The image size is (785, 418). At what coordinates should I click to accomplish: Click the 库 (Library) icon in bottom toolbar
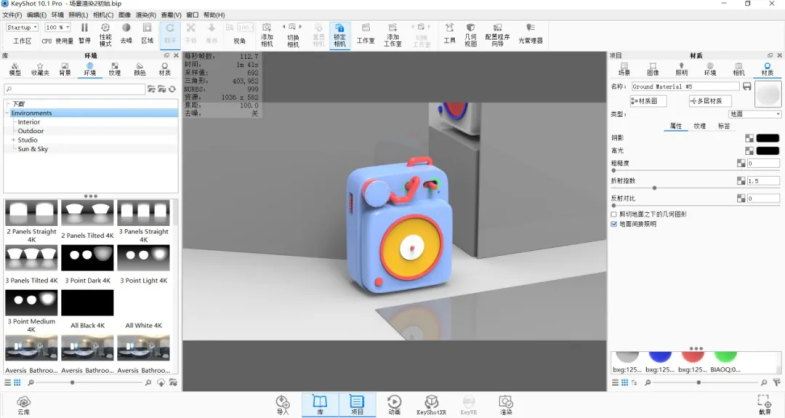(x=320, y=402)
